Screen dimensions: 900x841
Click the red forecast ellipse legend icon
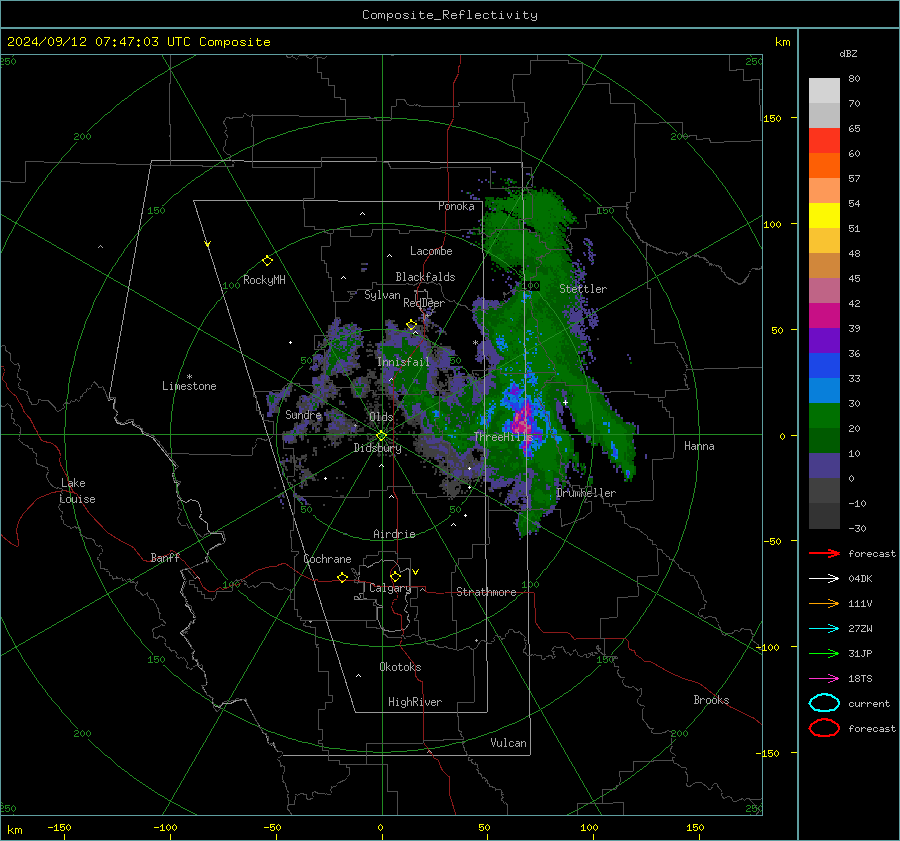coord(824,728)
